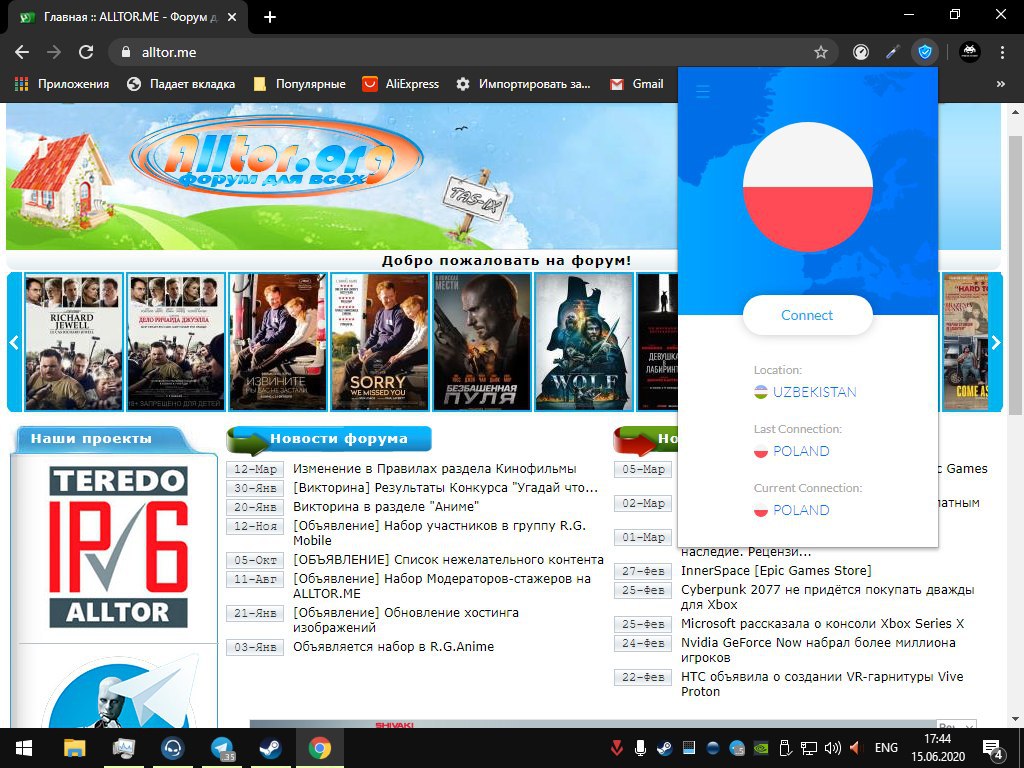Viewport: 1024px width, 768px height.
Task: Open Обновление хостинга изображений announcement
Action: tap(406, 620)
